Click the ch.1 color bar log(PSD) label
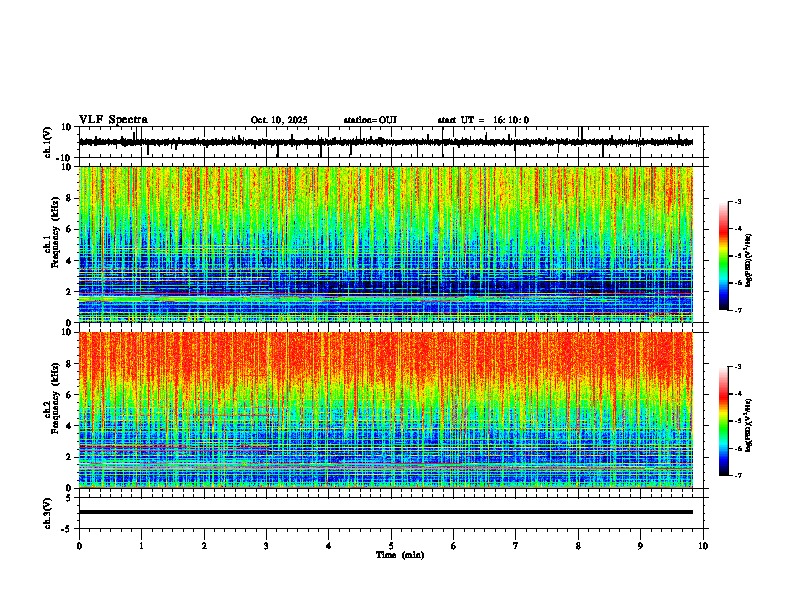The width and height of the screenshot is (792, 612). [749, 260]
